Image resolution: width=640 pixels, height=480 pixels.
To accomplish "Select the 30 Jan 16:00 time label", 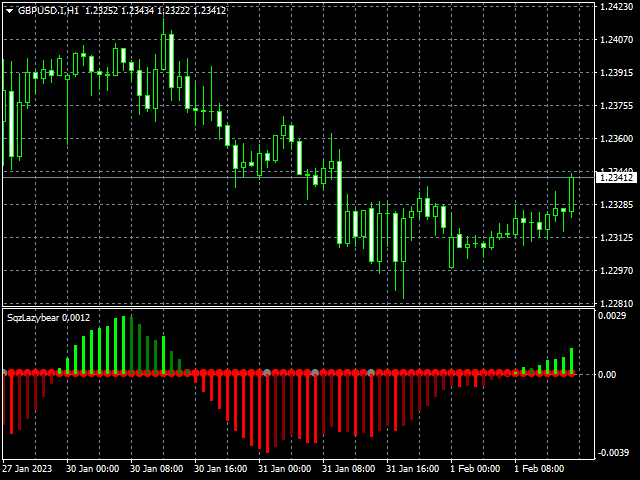I will point(221,469).
